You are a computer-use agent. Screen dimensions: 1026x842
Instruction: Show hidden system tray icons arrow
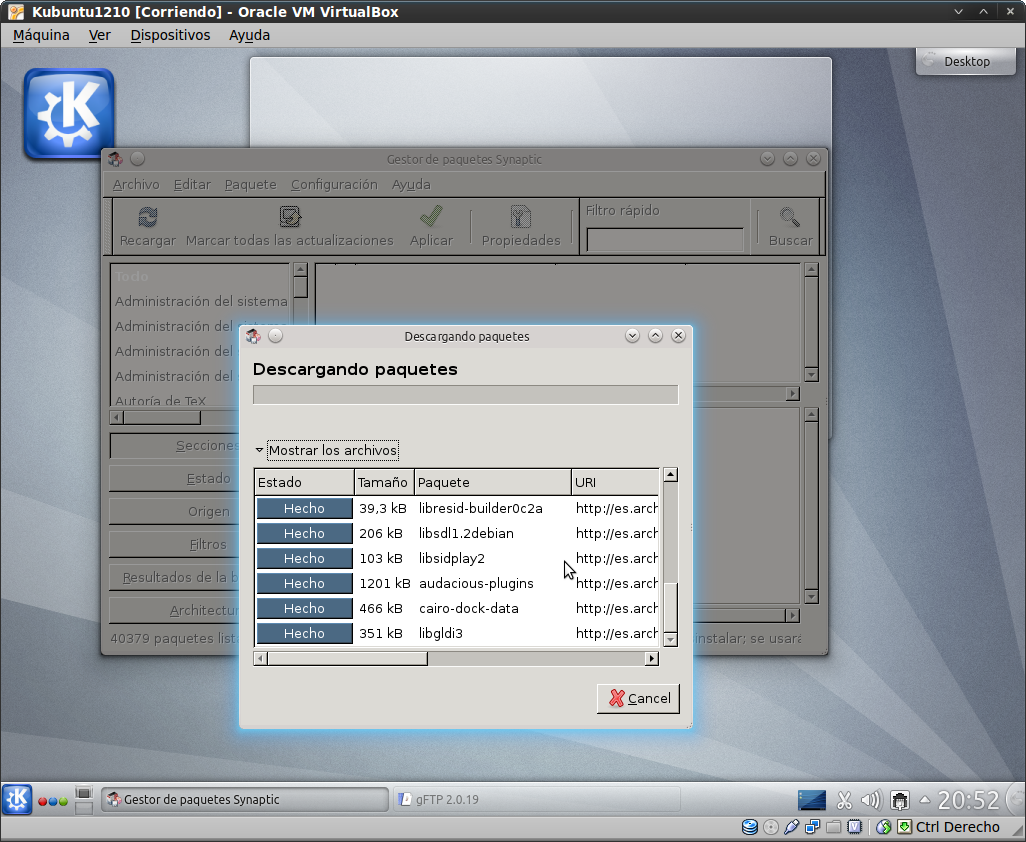925,800
